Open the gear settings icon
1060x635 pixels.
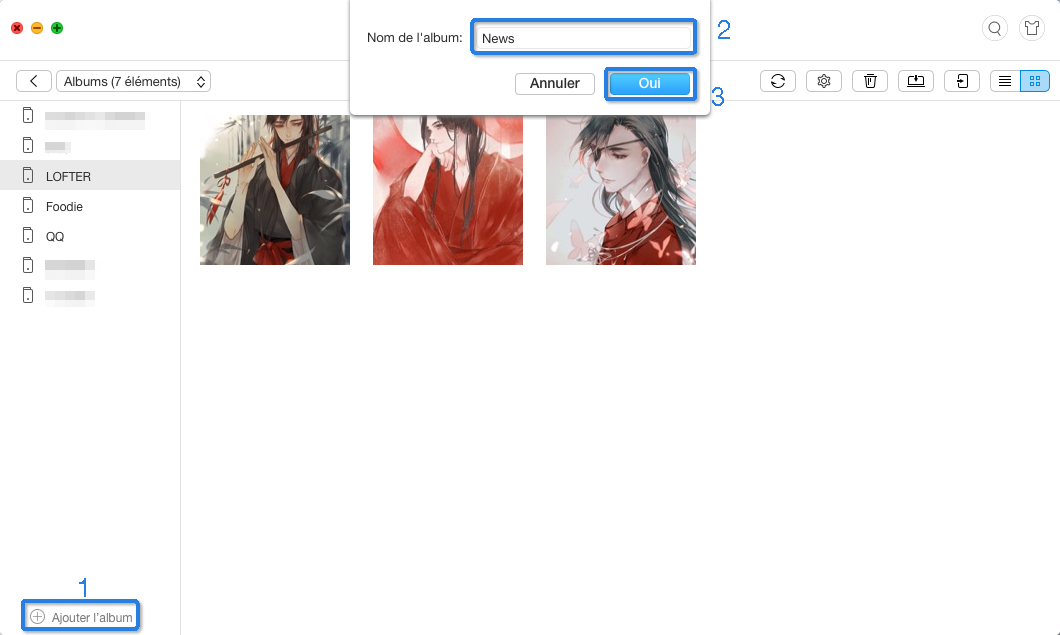(x=823, y=81)
